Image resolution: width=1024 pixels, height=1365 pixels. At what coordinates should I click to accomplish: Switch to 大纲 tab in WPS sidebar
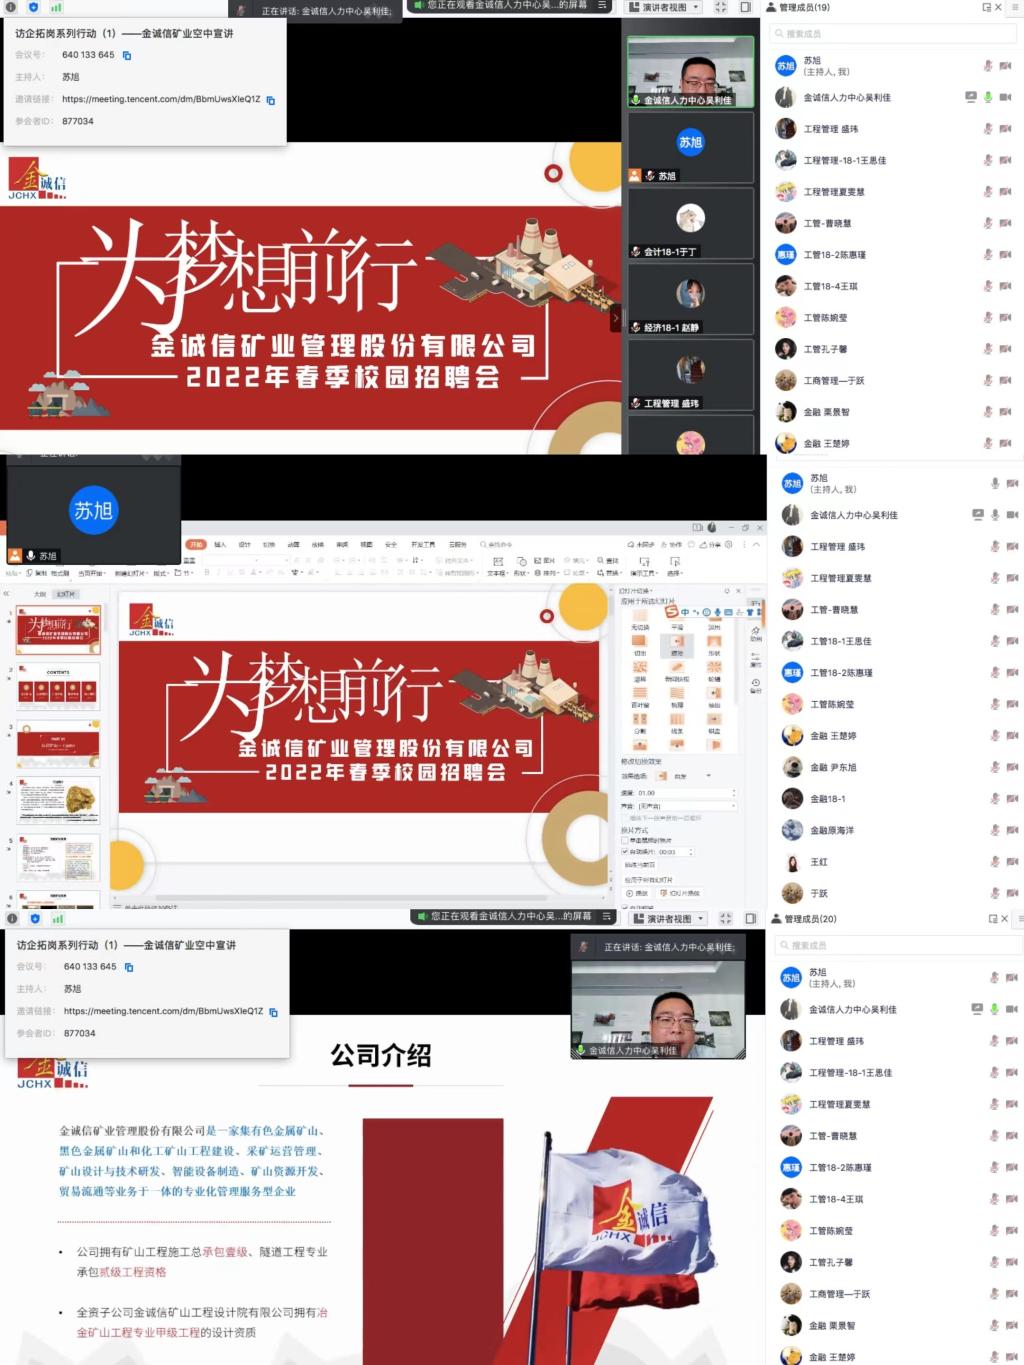point(40,594)
